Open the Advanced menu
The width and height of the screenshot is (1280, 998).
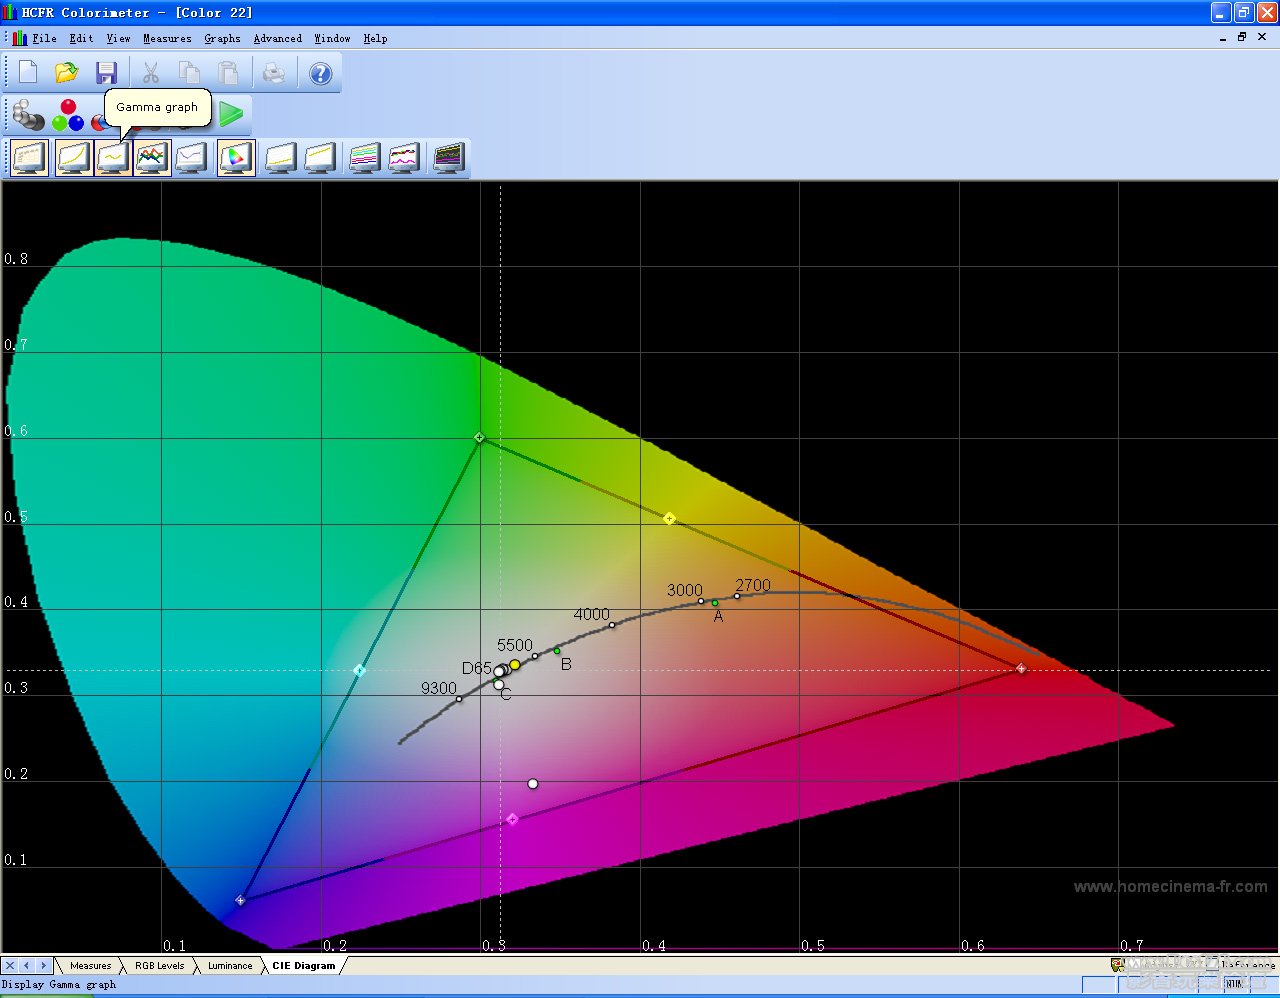(277, 38)
